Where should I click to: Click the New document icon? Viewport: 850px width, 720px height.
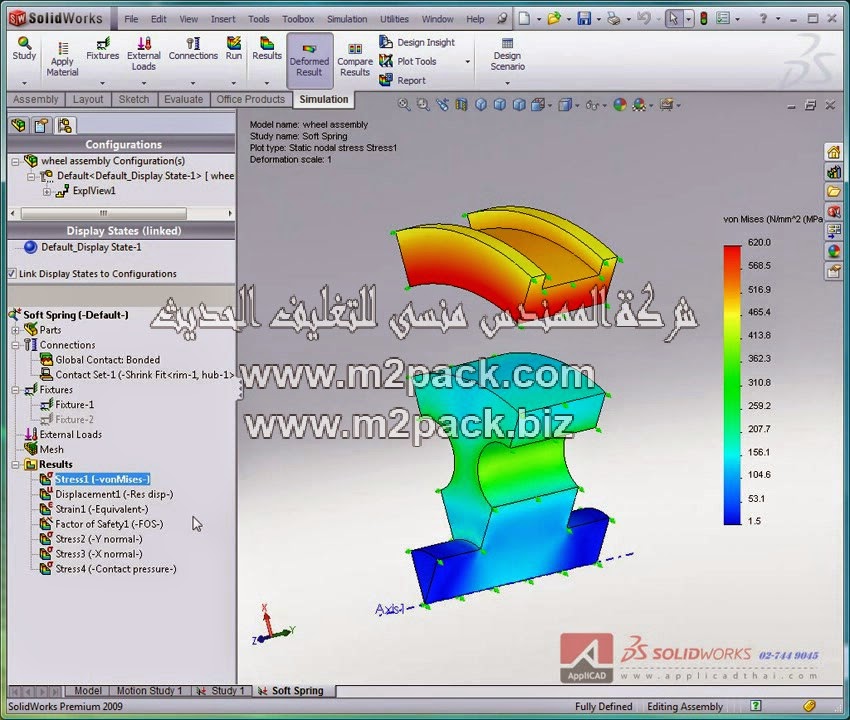524,19
